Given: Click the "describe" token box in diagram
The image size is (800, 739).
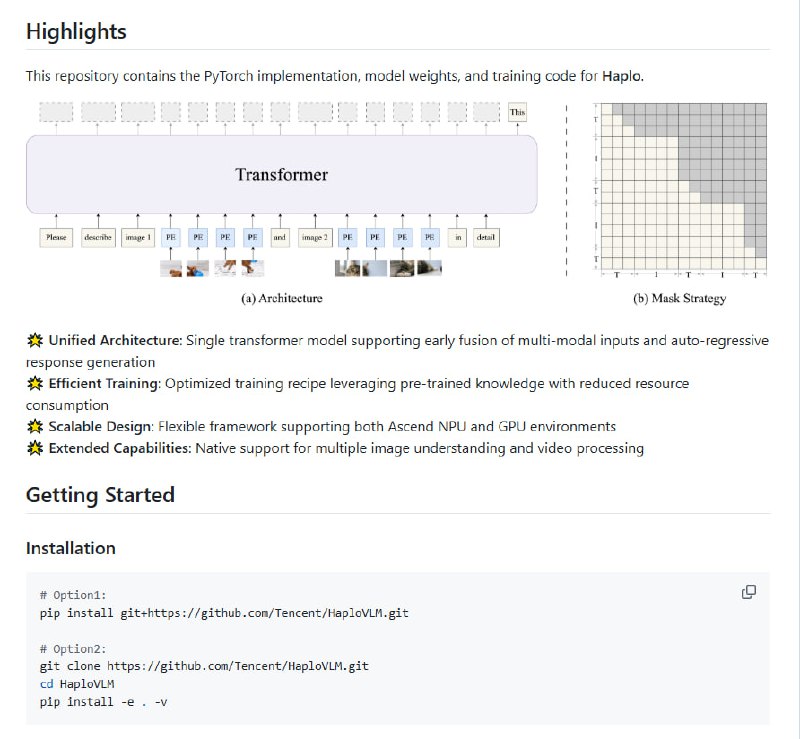Looking at the screenshot, I should tap(98, 238).
